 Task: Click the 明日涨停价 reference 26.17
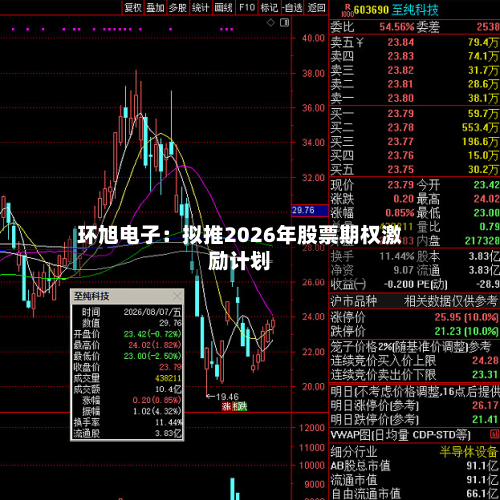(x=485, y=405)
